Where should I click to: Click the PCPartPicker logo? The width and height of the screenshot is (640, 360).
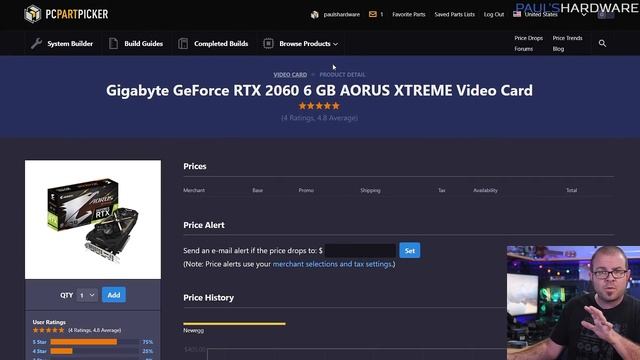coord(66,14)
